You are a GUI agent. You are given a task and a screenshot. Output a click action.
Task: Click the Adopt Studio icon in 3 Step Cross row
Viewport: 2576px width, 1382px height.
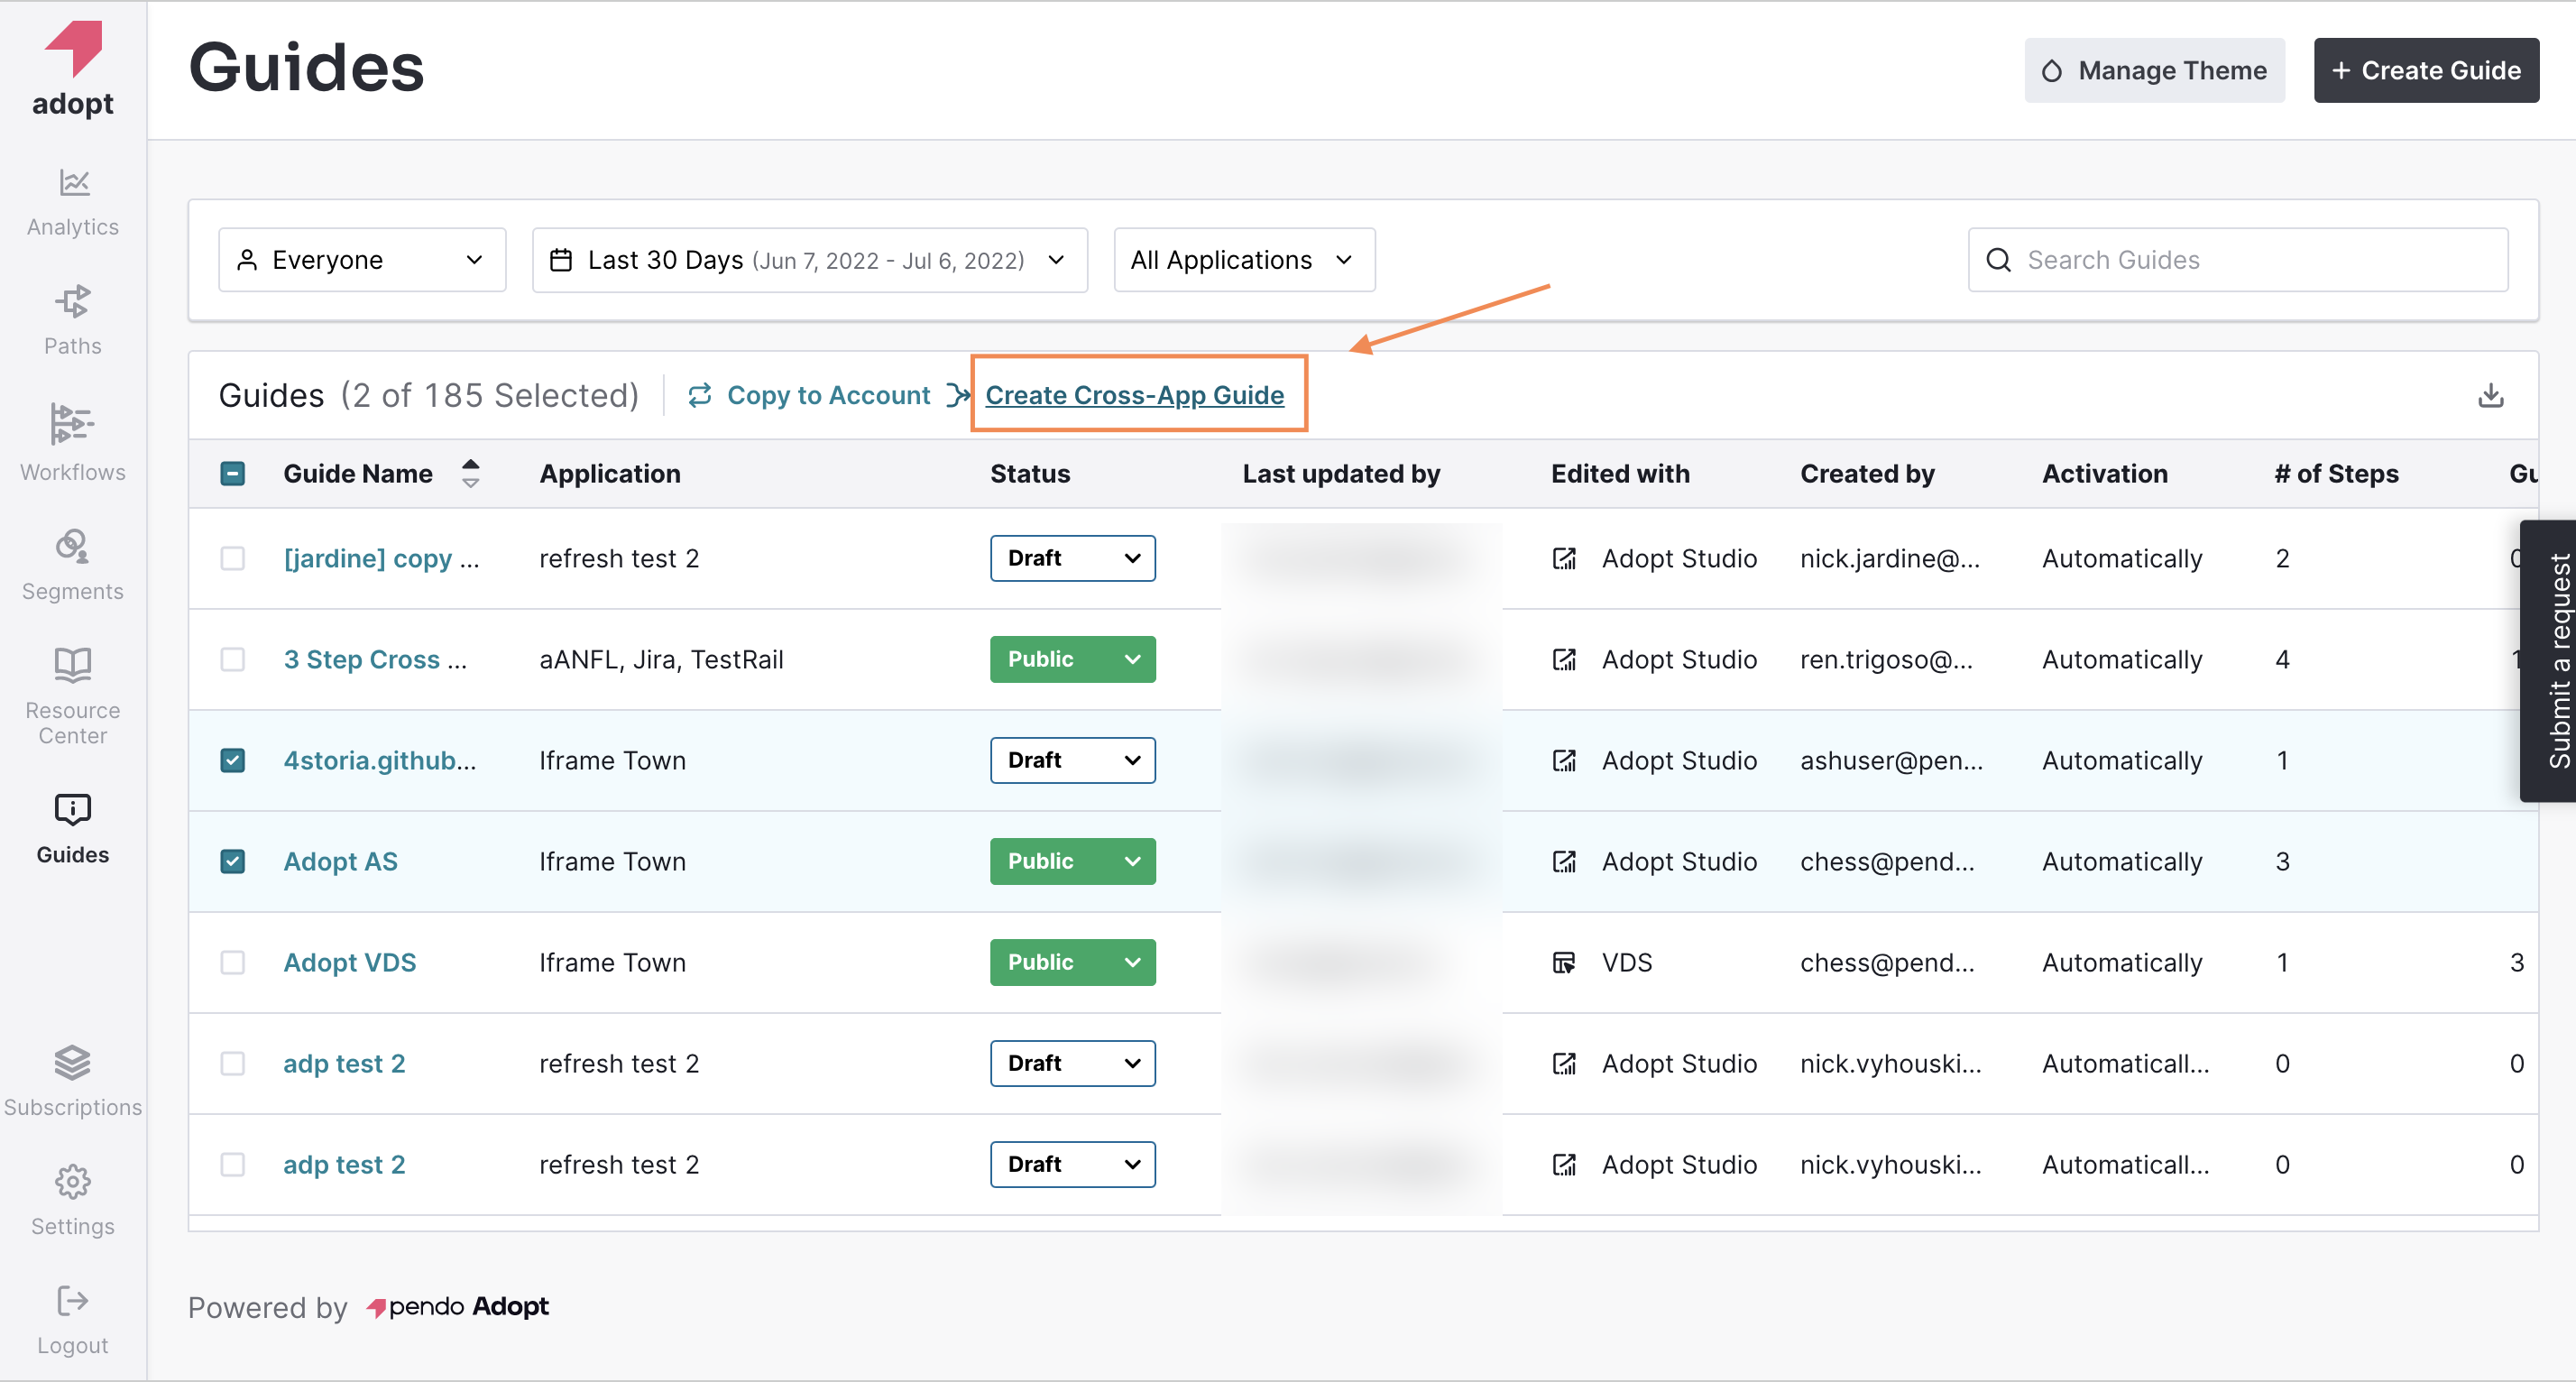(x=1564, y=659)
